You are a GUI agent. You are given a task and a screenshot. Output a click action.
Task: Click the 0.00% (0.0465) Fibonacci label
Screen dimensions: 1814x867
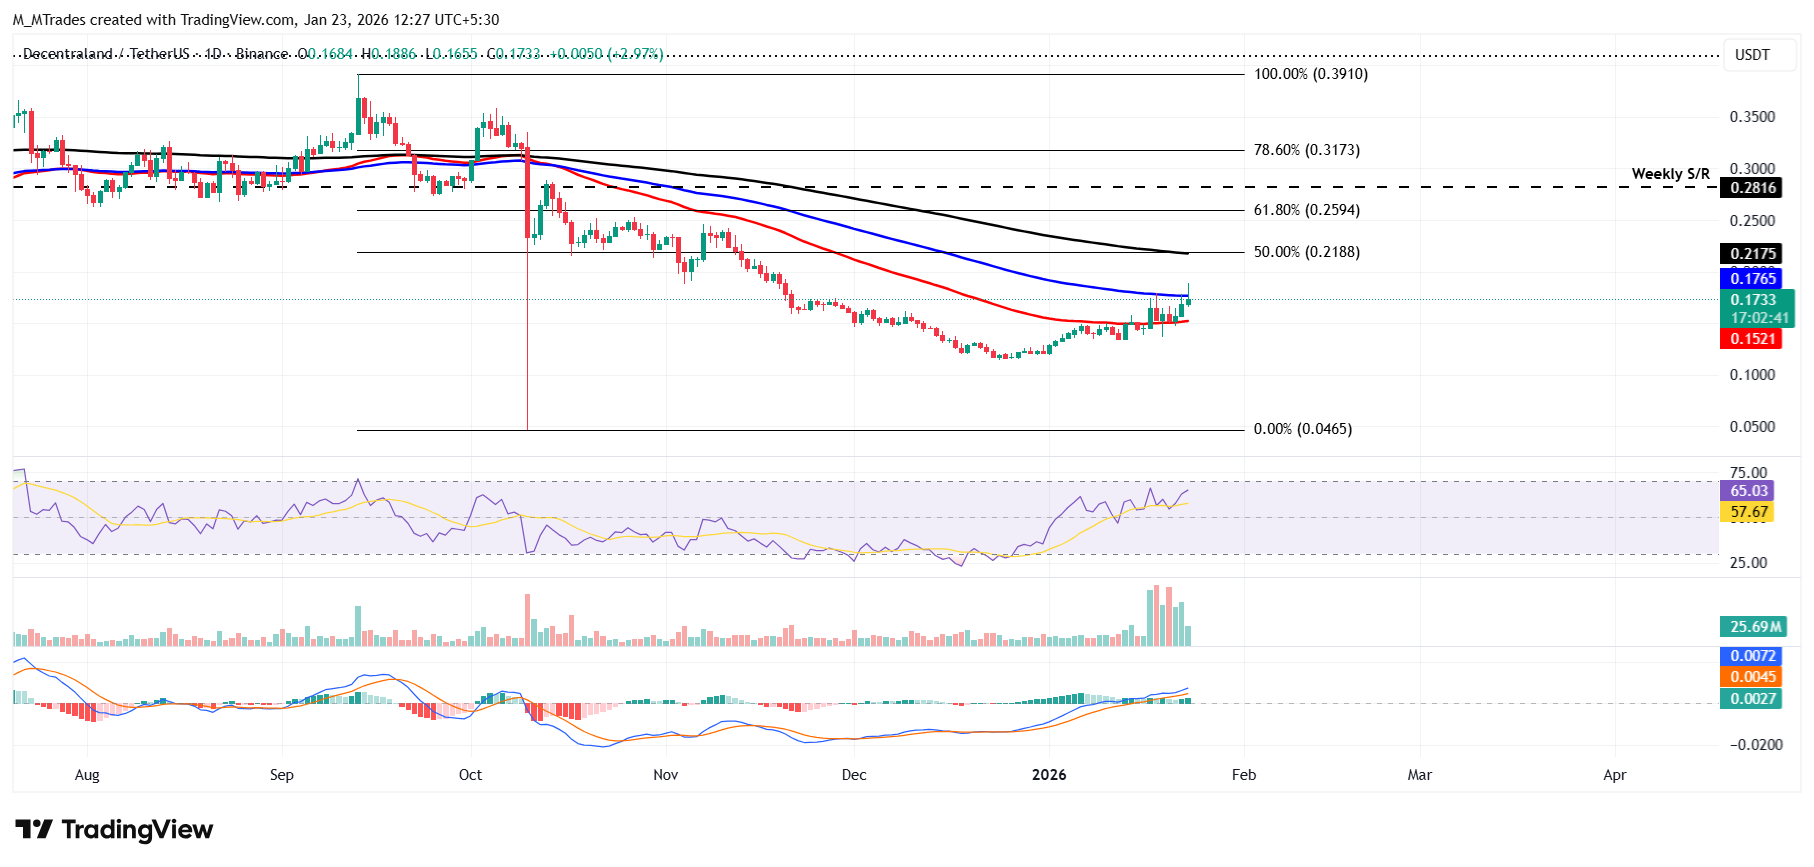coord(1302,429)
